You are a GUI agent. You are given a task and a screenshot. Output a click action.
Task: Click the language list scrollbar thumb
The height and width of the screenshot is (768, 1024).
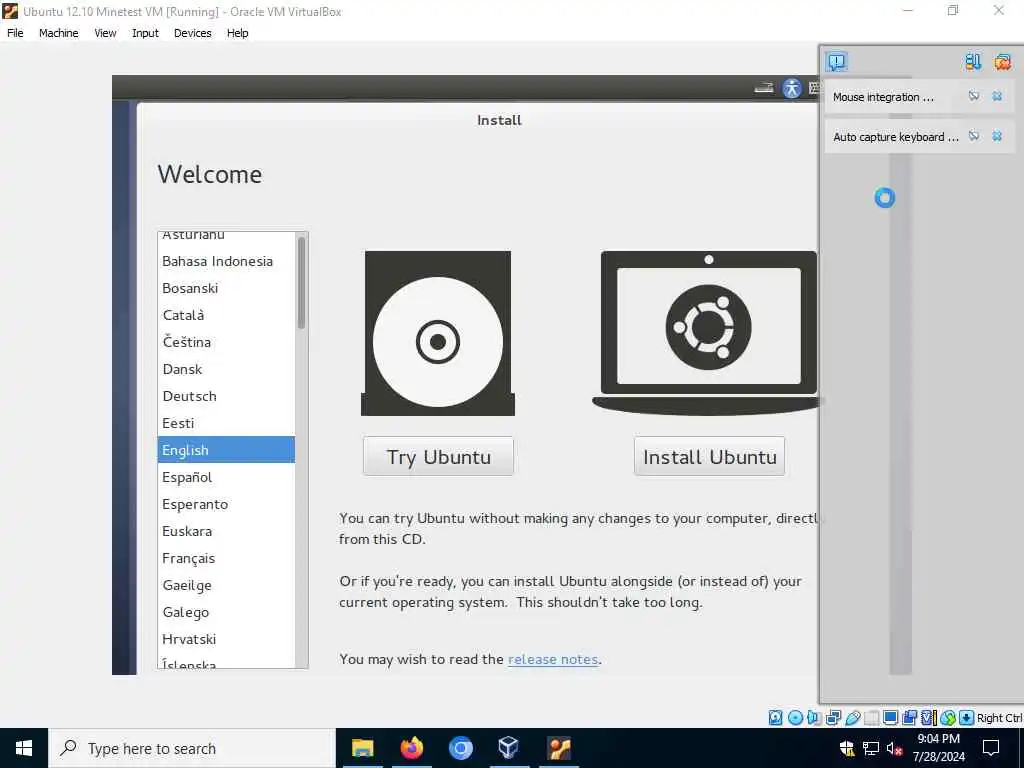coord(301,283)
